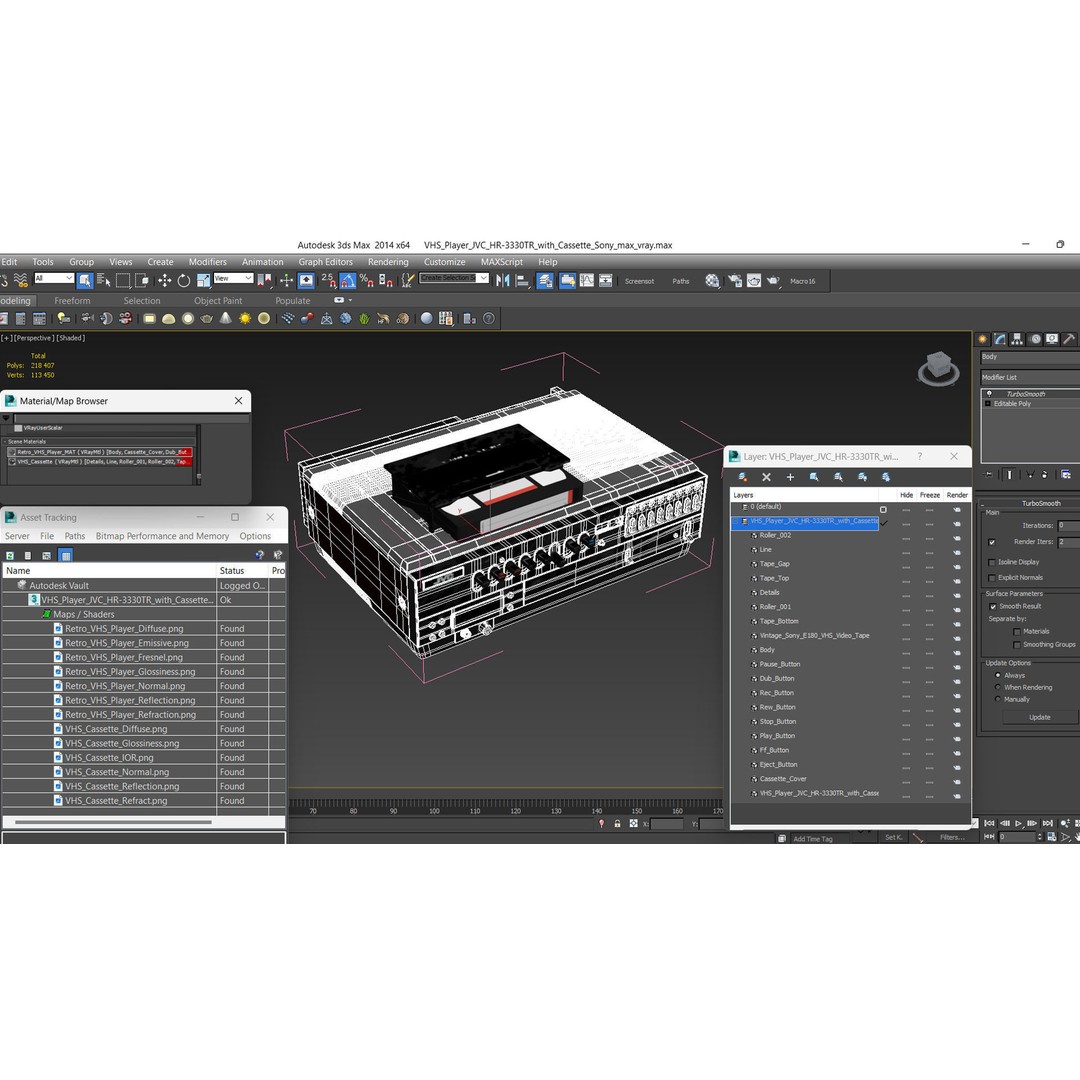1080x1080 pixels.
Task: Click the Rendered Frame Window icon
Action: click(x=754, y=280)
